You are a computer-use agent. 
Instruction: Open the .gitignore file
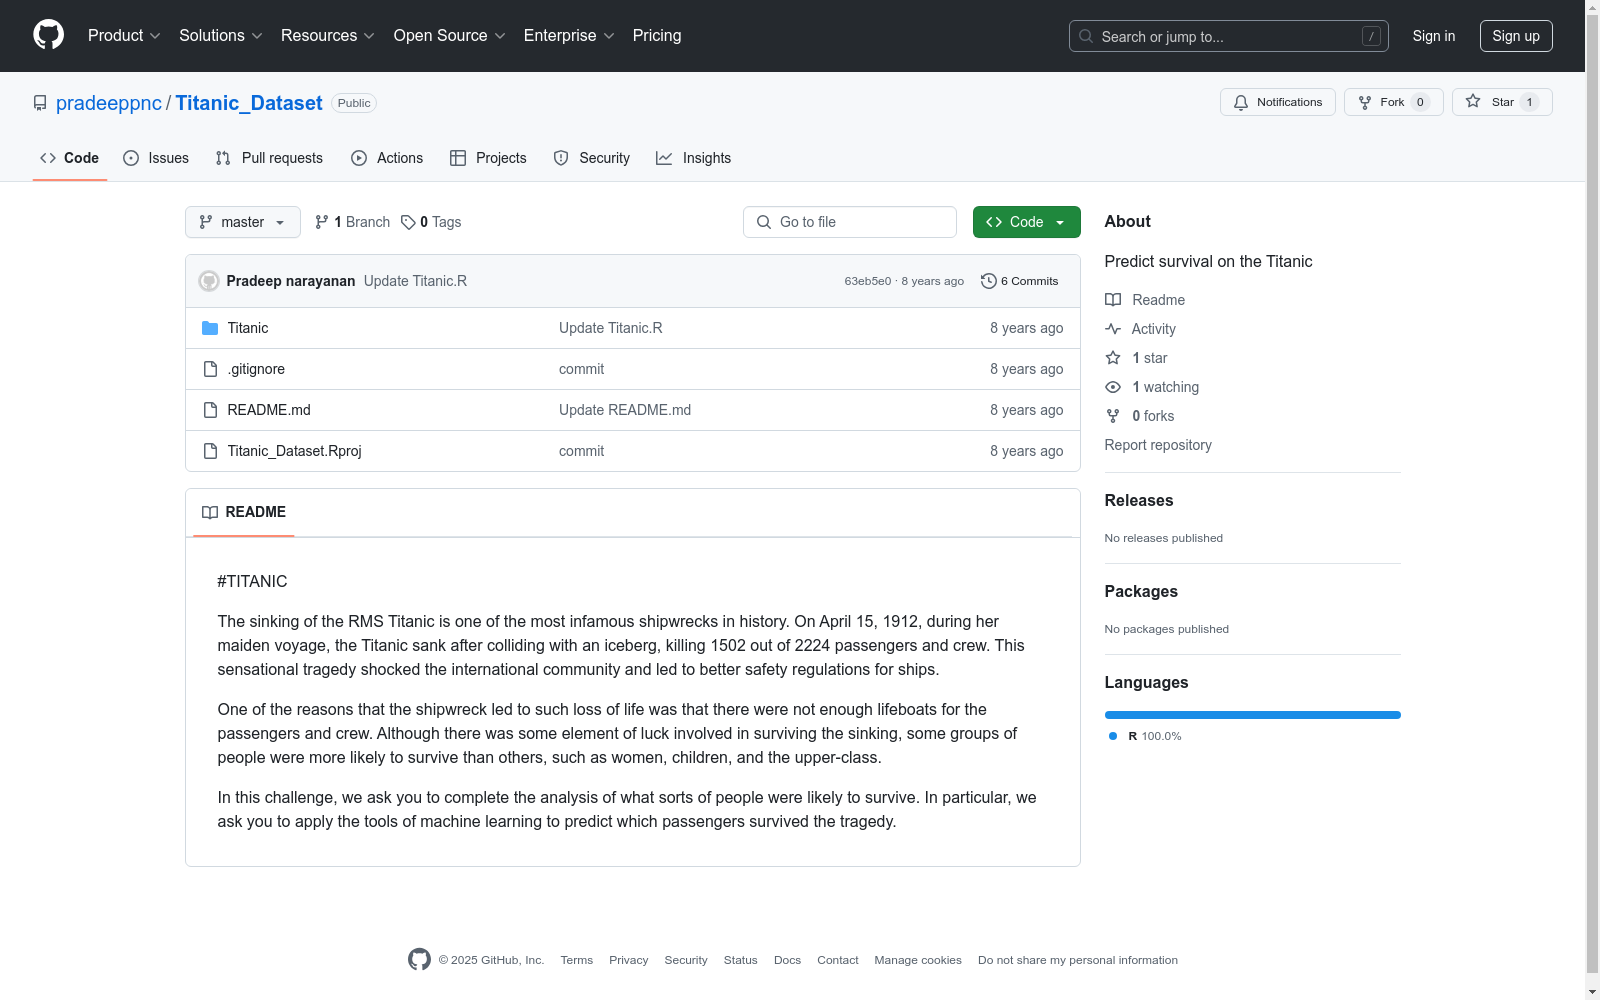coord(256,369)
